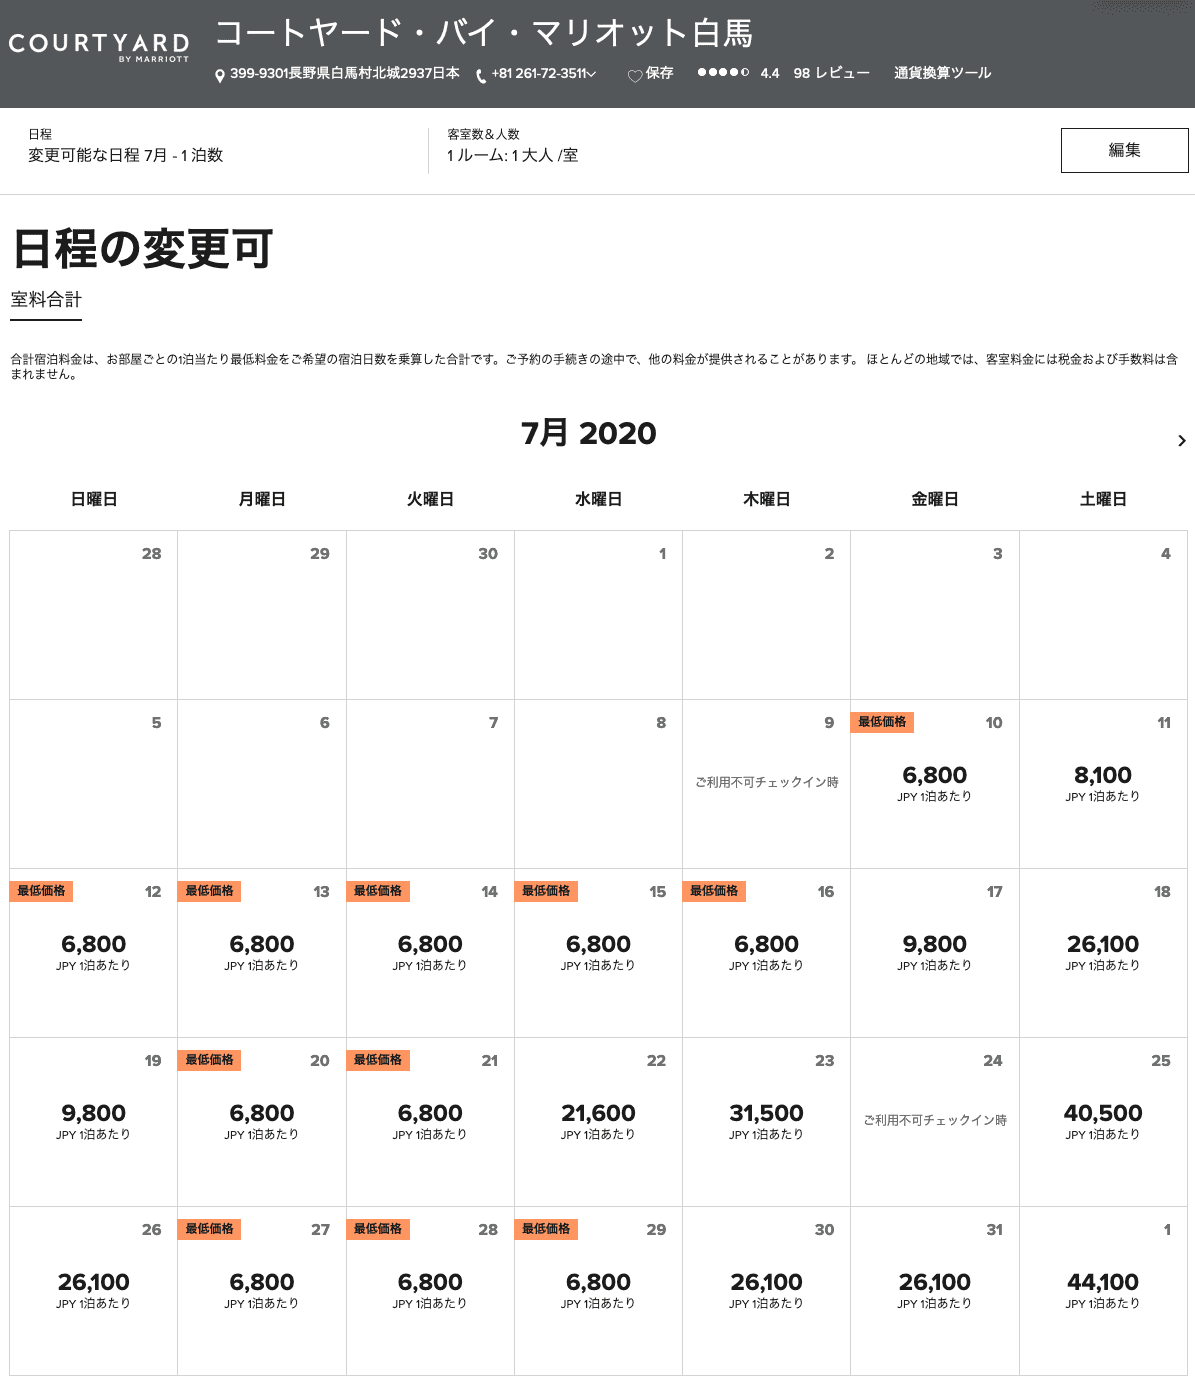This screenshot has height=1384, width=1195.
Task: Click the Courtyard by Marriott logo
Action: [x=99, y=47]
